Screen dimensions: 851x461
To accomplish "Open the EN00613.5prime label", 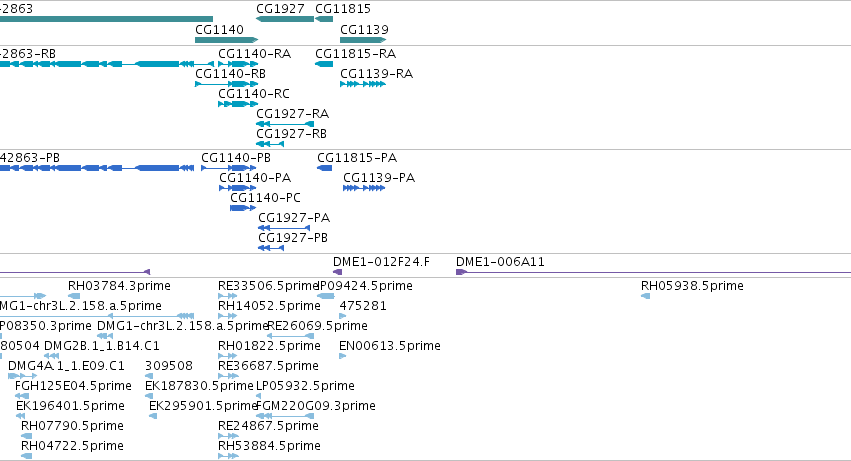I will pyautogui.click(x=390, y=346).
